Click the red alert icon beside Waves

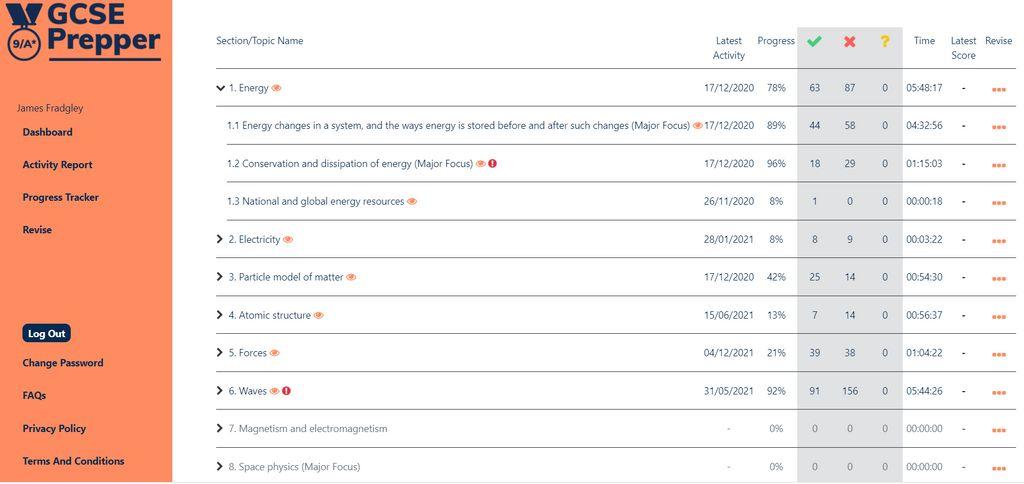pyautogui.click(x=286, y=391)
